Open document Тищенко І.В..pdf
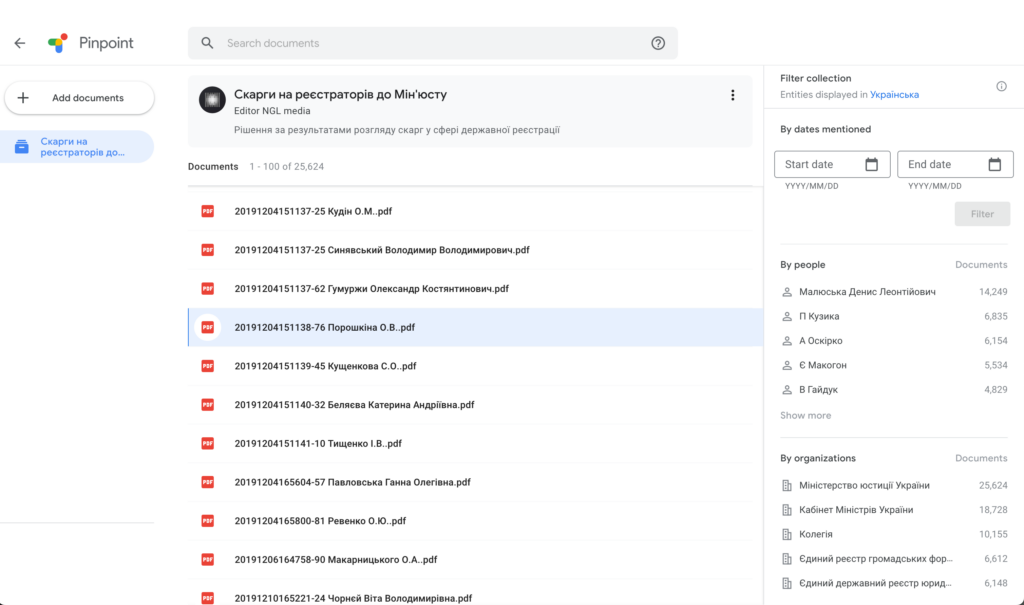 click(x=317, y=443)
